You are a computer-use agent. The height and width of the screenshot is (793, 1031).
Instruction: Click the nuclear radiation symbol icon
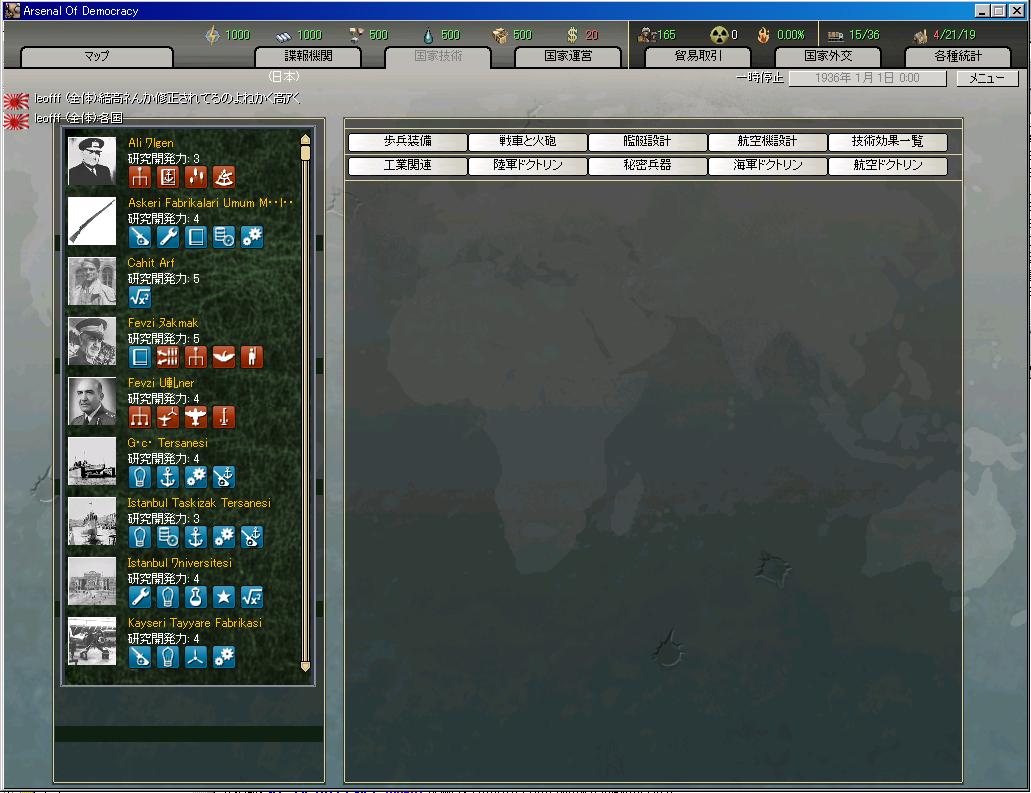tap(719, 35)
